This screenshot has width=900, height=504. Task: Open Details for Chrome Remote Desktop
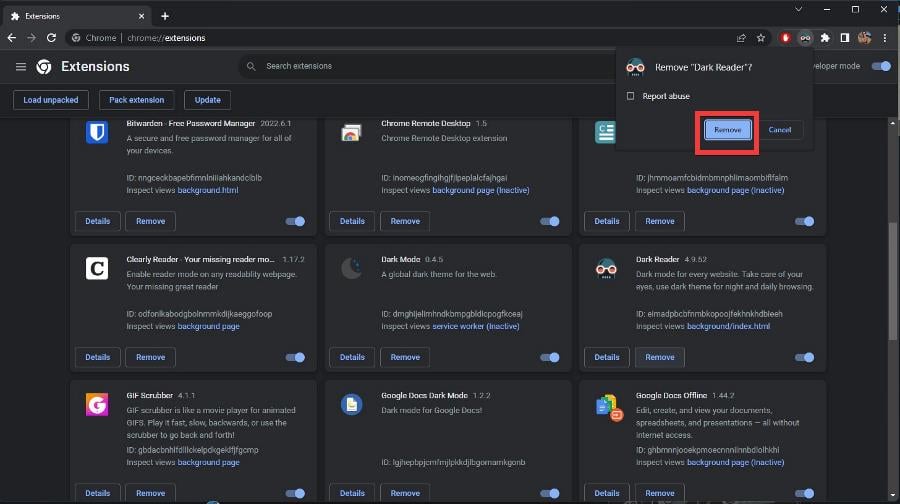tap(352, 221)
